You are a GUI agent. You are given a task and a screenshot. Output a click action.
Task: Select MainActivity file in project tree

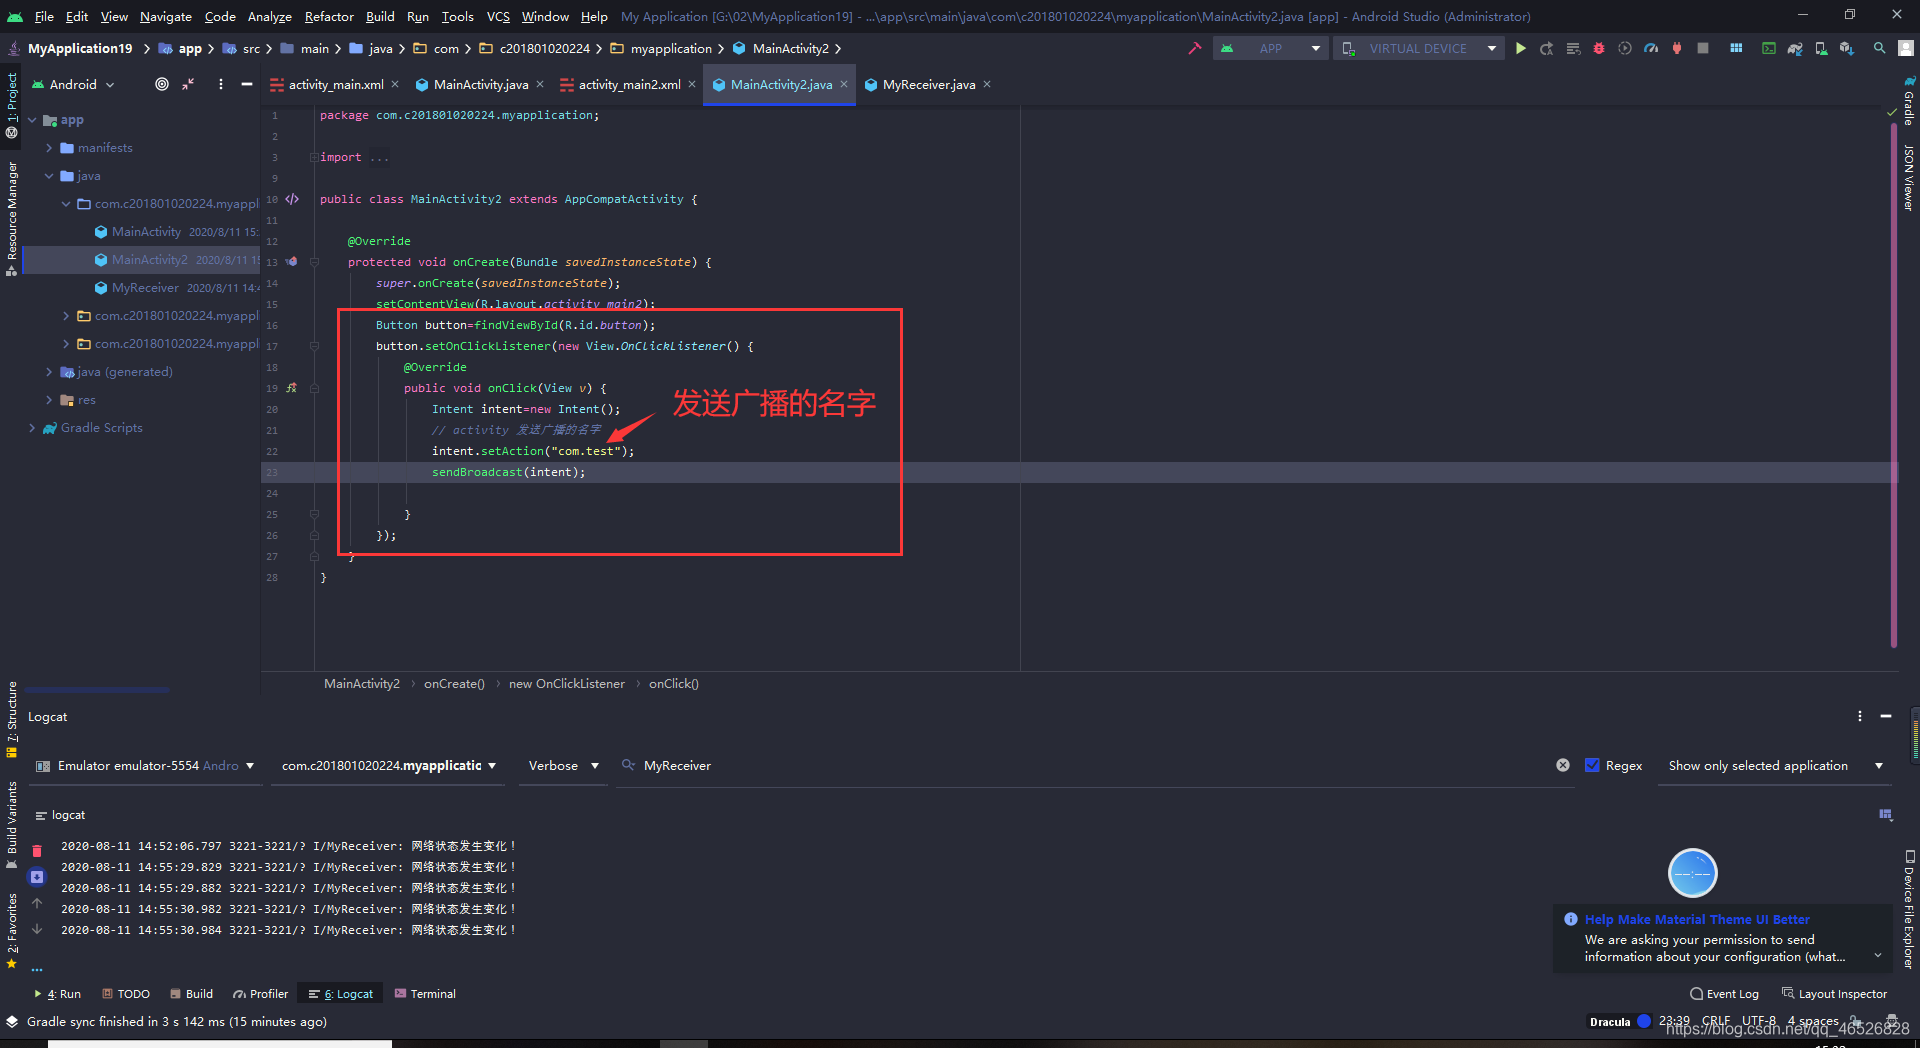coord(146,231)
